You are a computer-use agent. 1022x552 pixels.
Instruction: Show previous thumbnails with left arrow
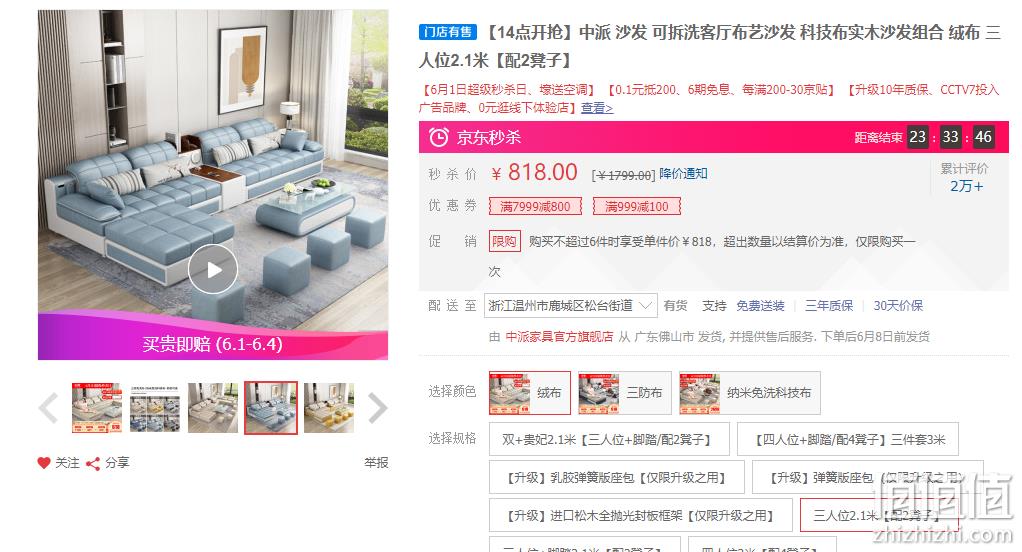[49, 409]
